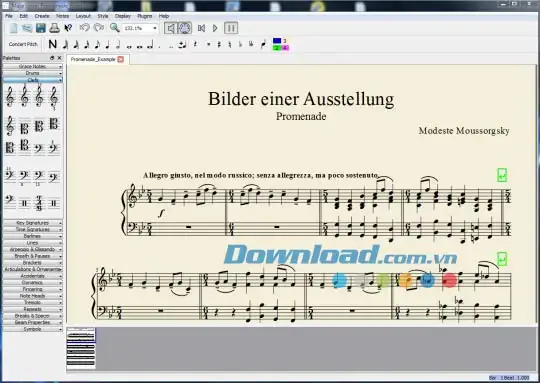The width and height of the screenshot is (540, 383).
Task: Start playback with the Play triangle
Action: tap(215, 28)
